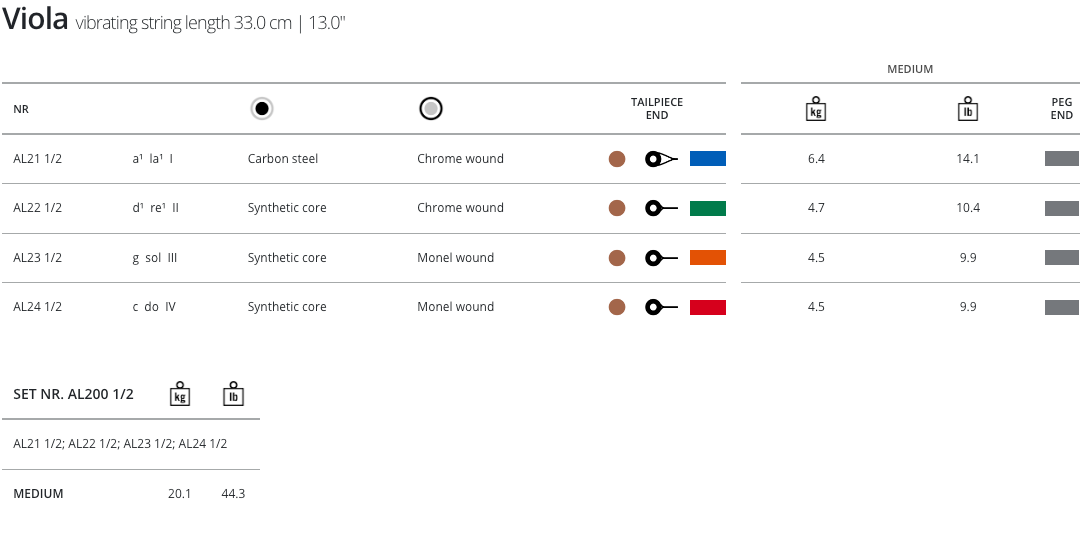Viewport: 1088px width, 553px height.
Task: Select the red tailpiece color swatch
Action: (708, 307)
